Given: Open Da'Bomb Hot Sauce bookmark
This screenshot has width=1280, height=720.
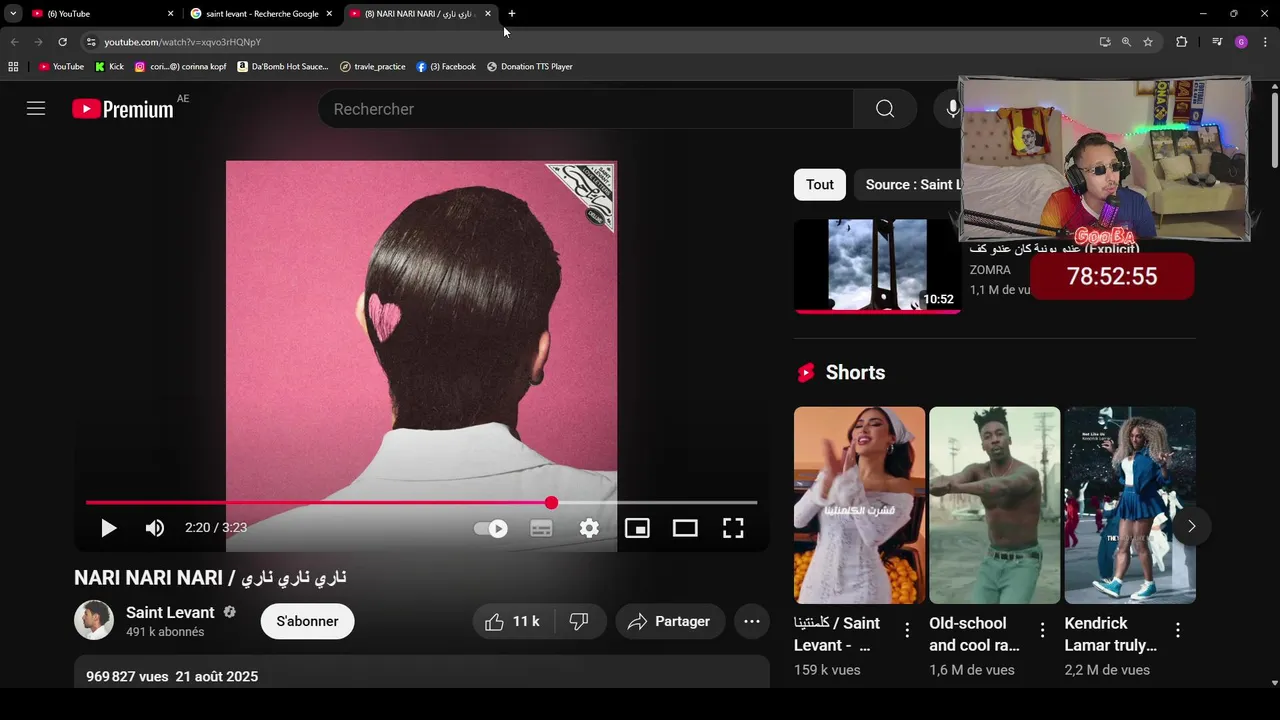Looking at the screenshot, I should coord(283,67).
